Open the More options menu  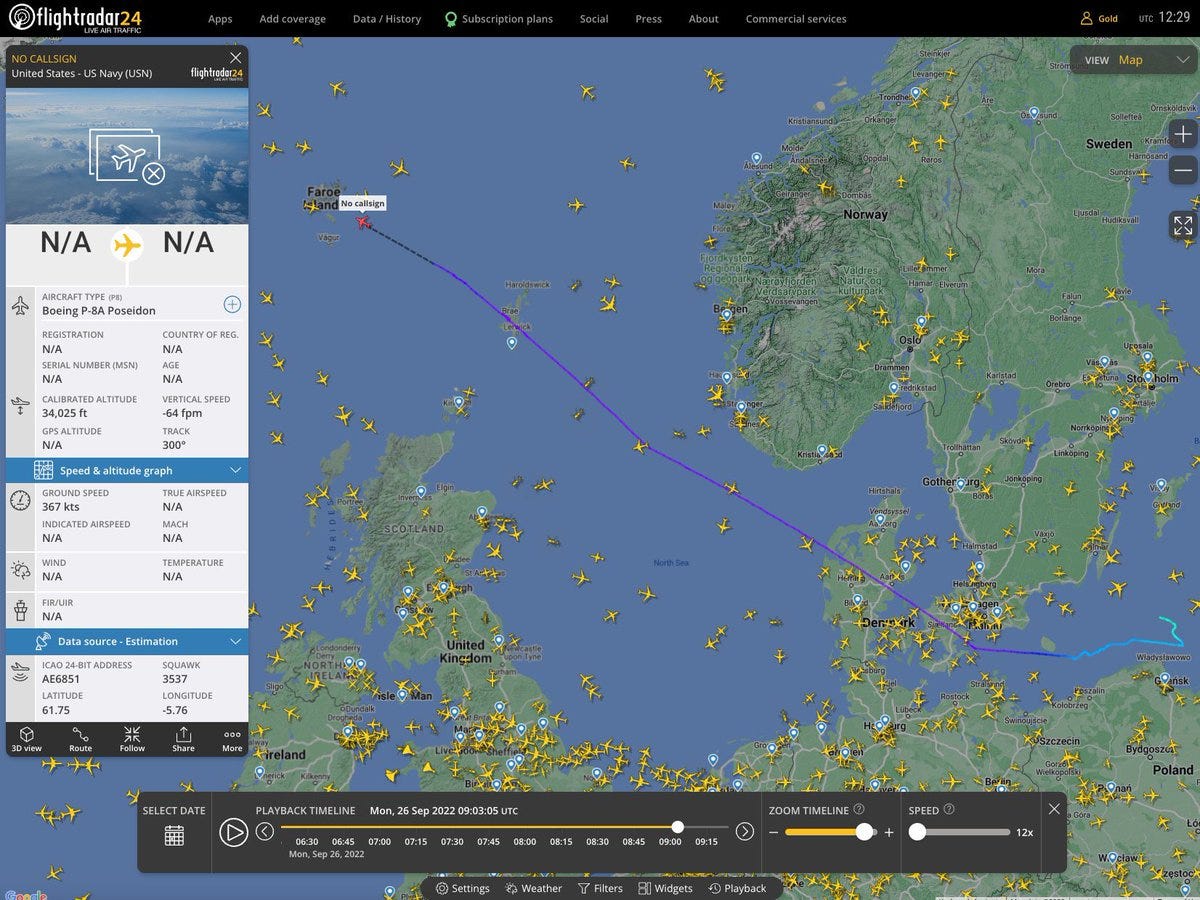[x=232, y=739]
